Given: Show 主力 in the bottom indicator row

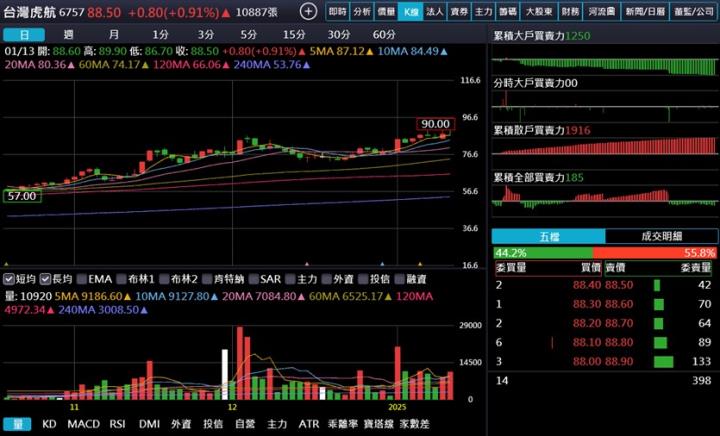Looking at the screenshot, I should tap(277, 424).
